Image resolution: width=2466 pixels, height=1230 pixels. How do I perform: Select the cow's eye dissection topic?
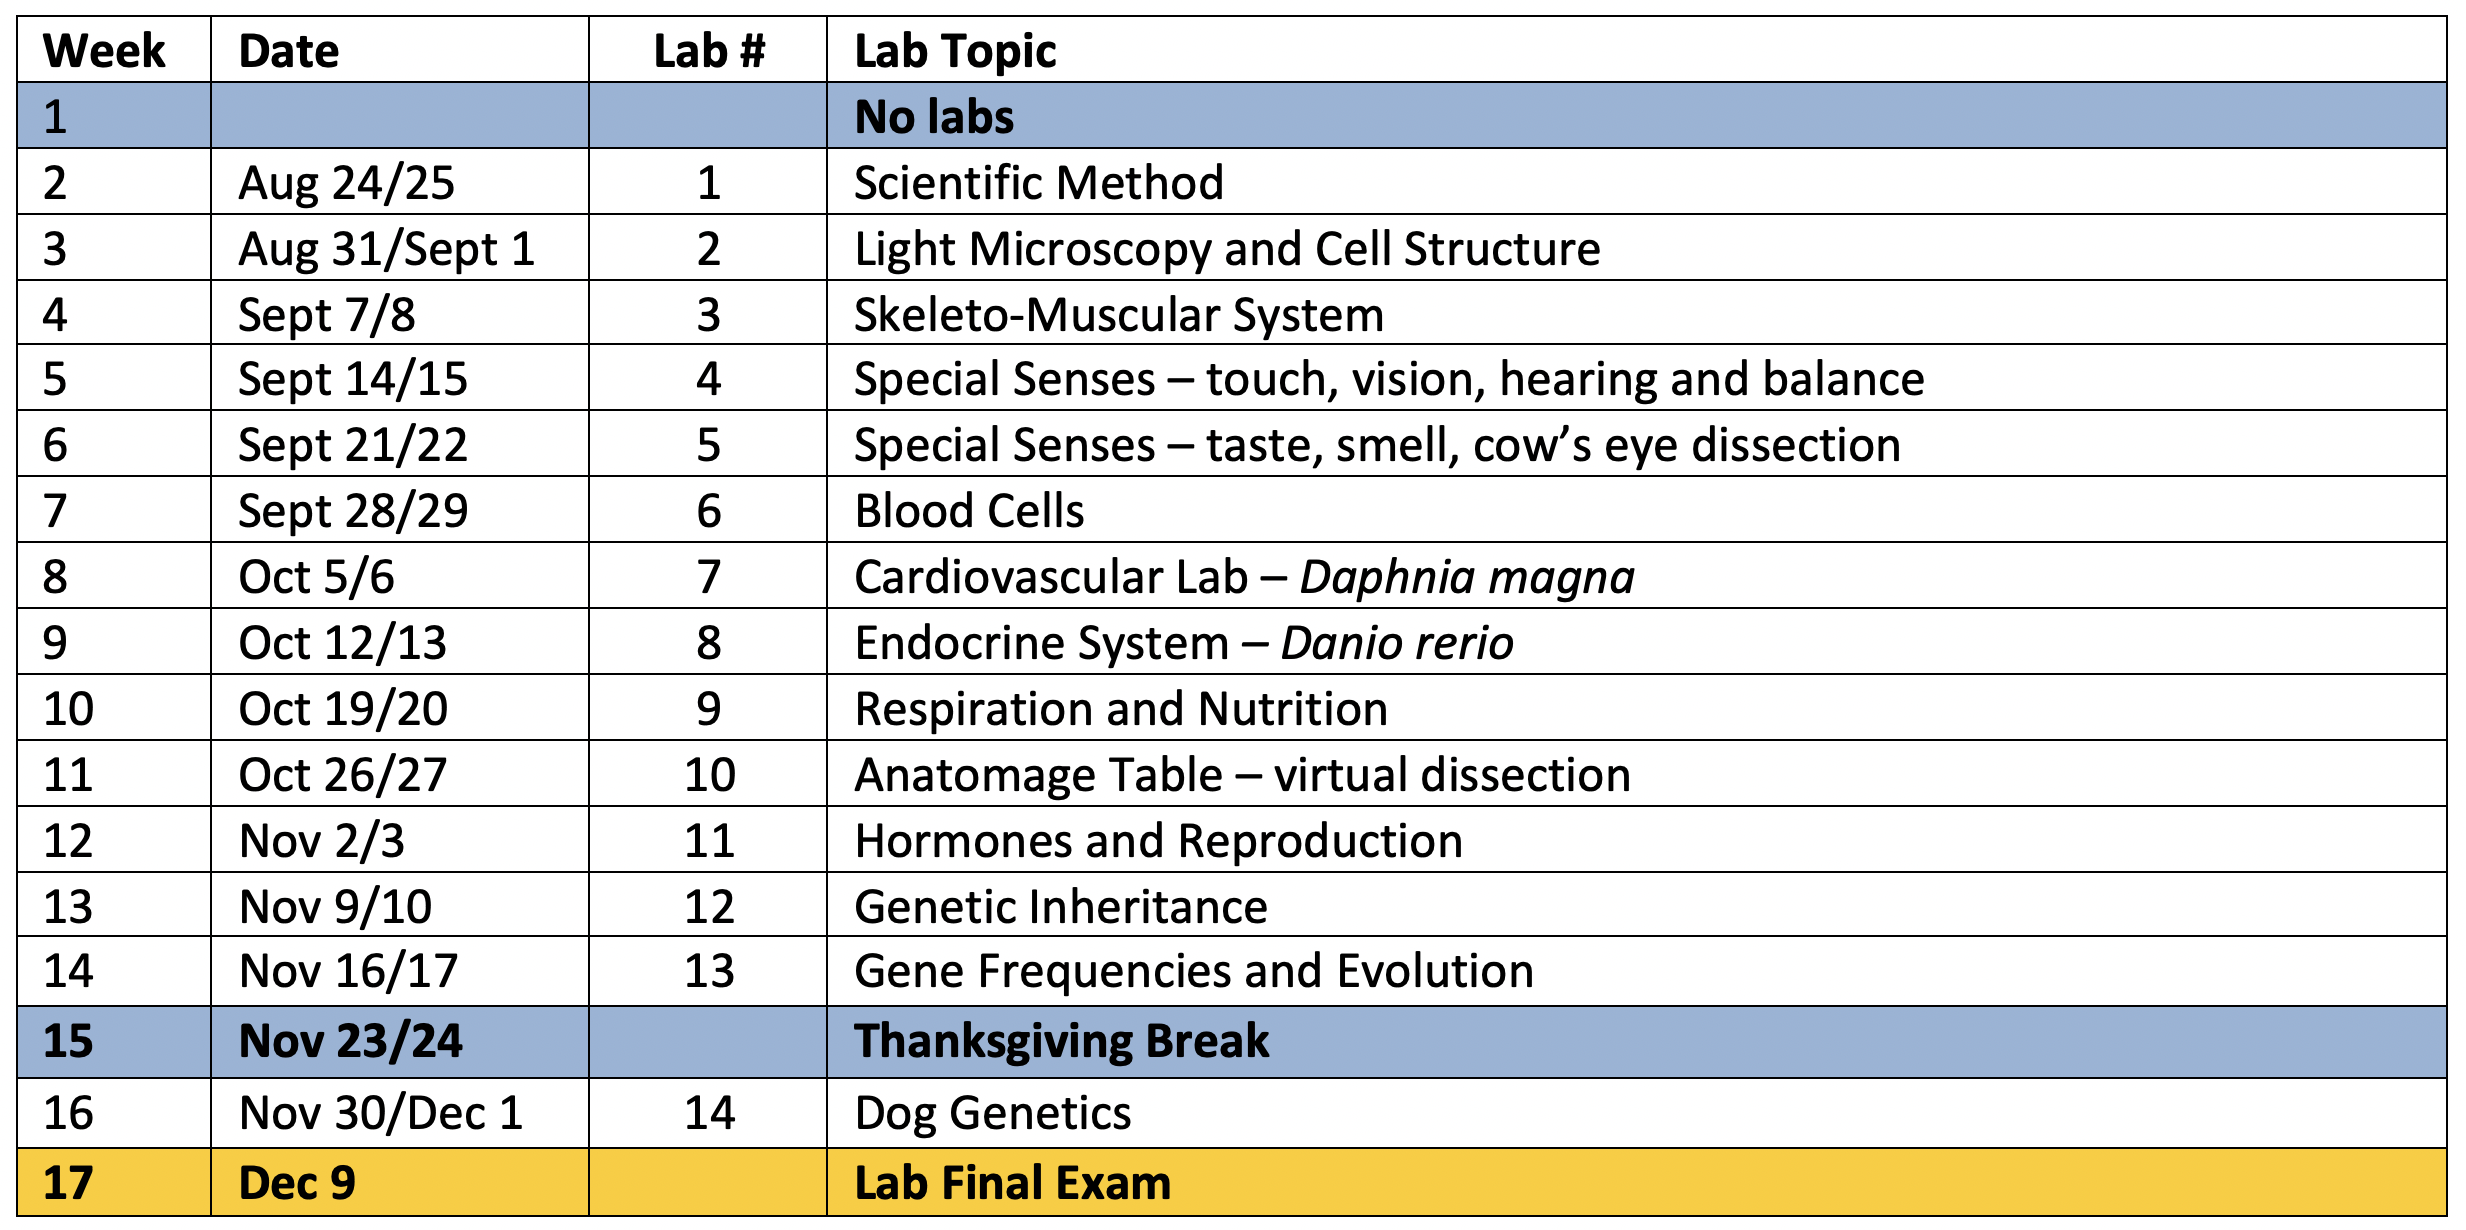coord(1637,444)
